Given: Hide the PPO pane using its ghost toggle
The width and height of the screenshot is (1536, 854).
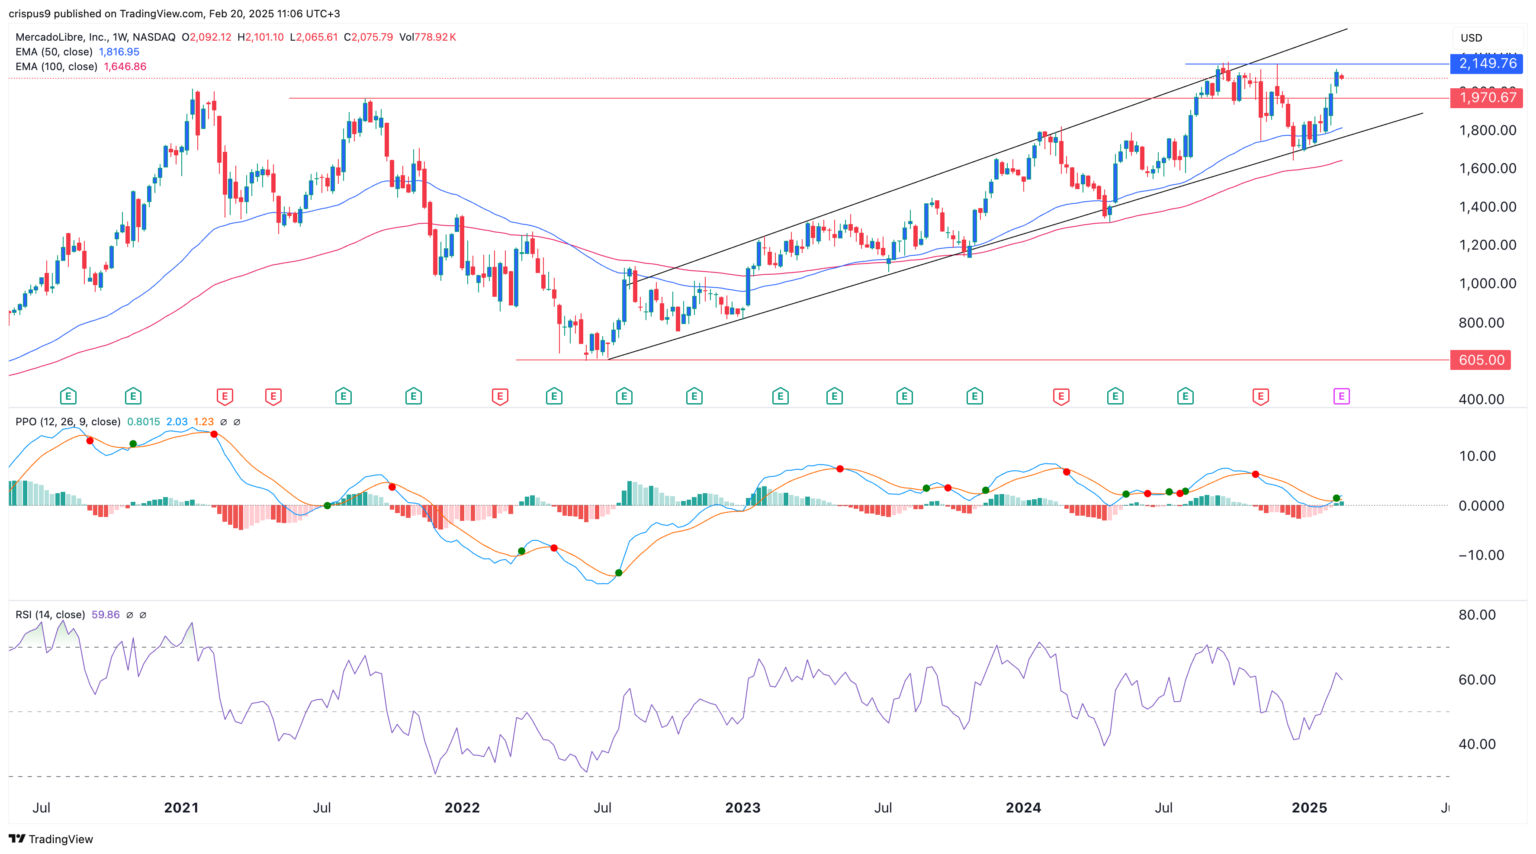Looking at the screenshot, I should coord(224,423).
